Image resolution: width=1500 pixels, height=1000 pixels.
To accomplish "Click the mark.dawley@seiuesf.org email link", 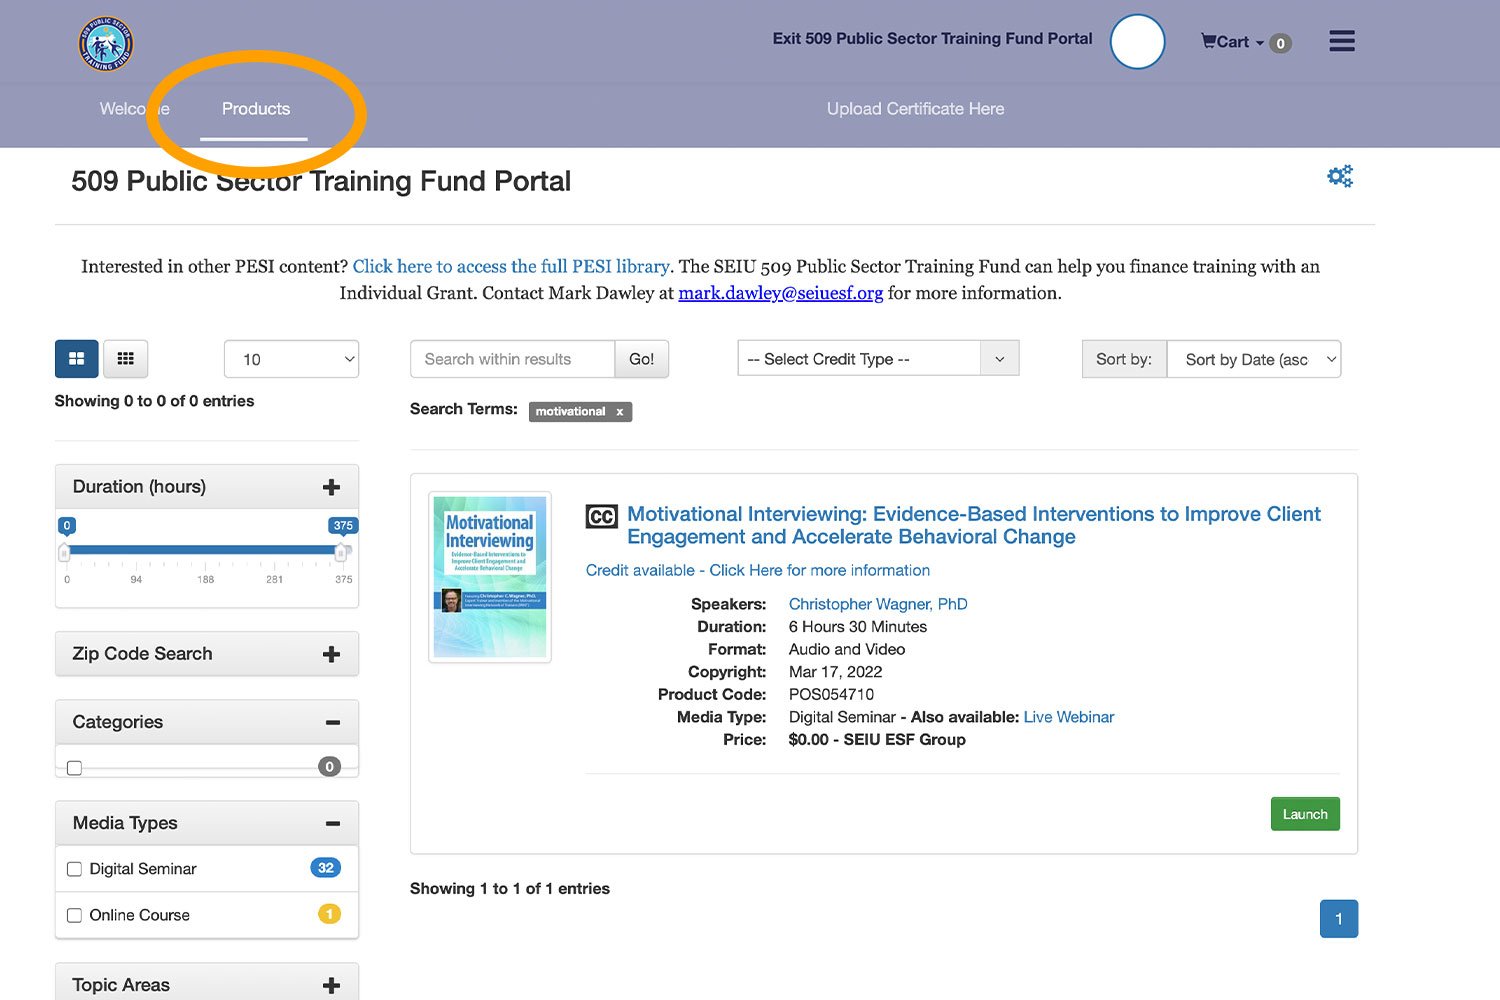I will 781,293.
